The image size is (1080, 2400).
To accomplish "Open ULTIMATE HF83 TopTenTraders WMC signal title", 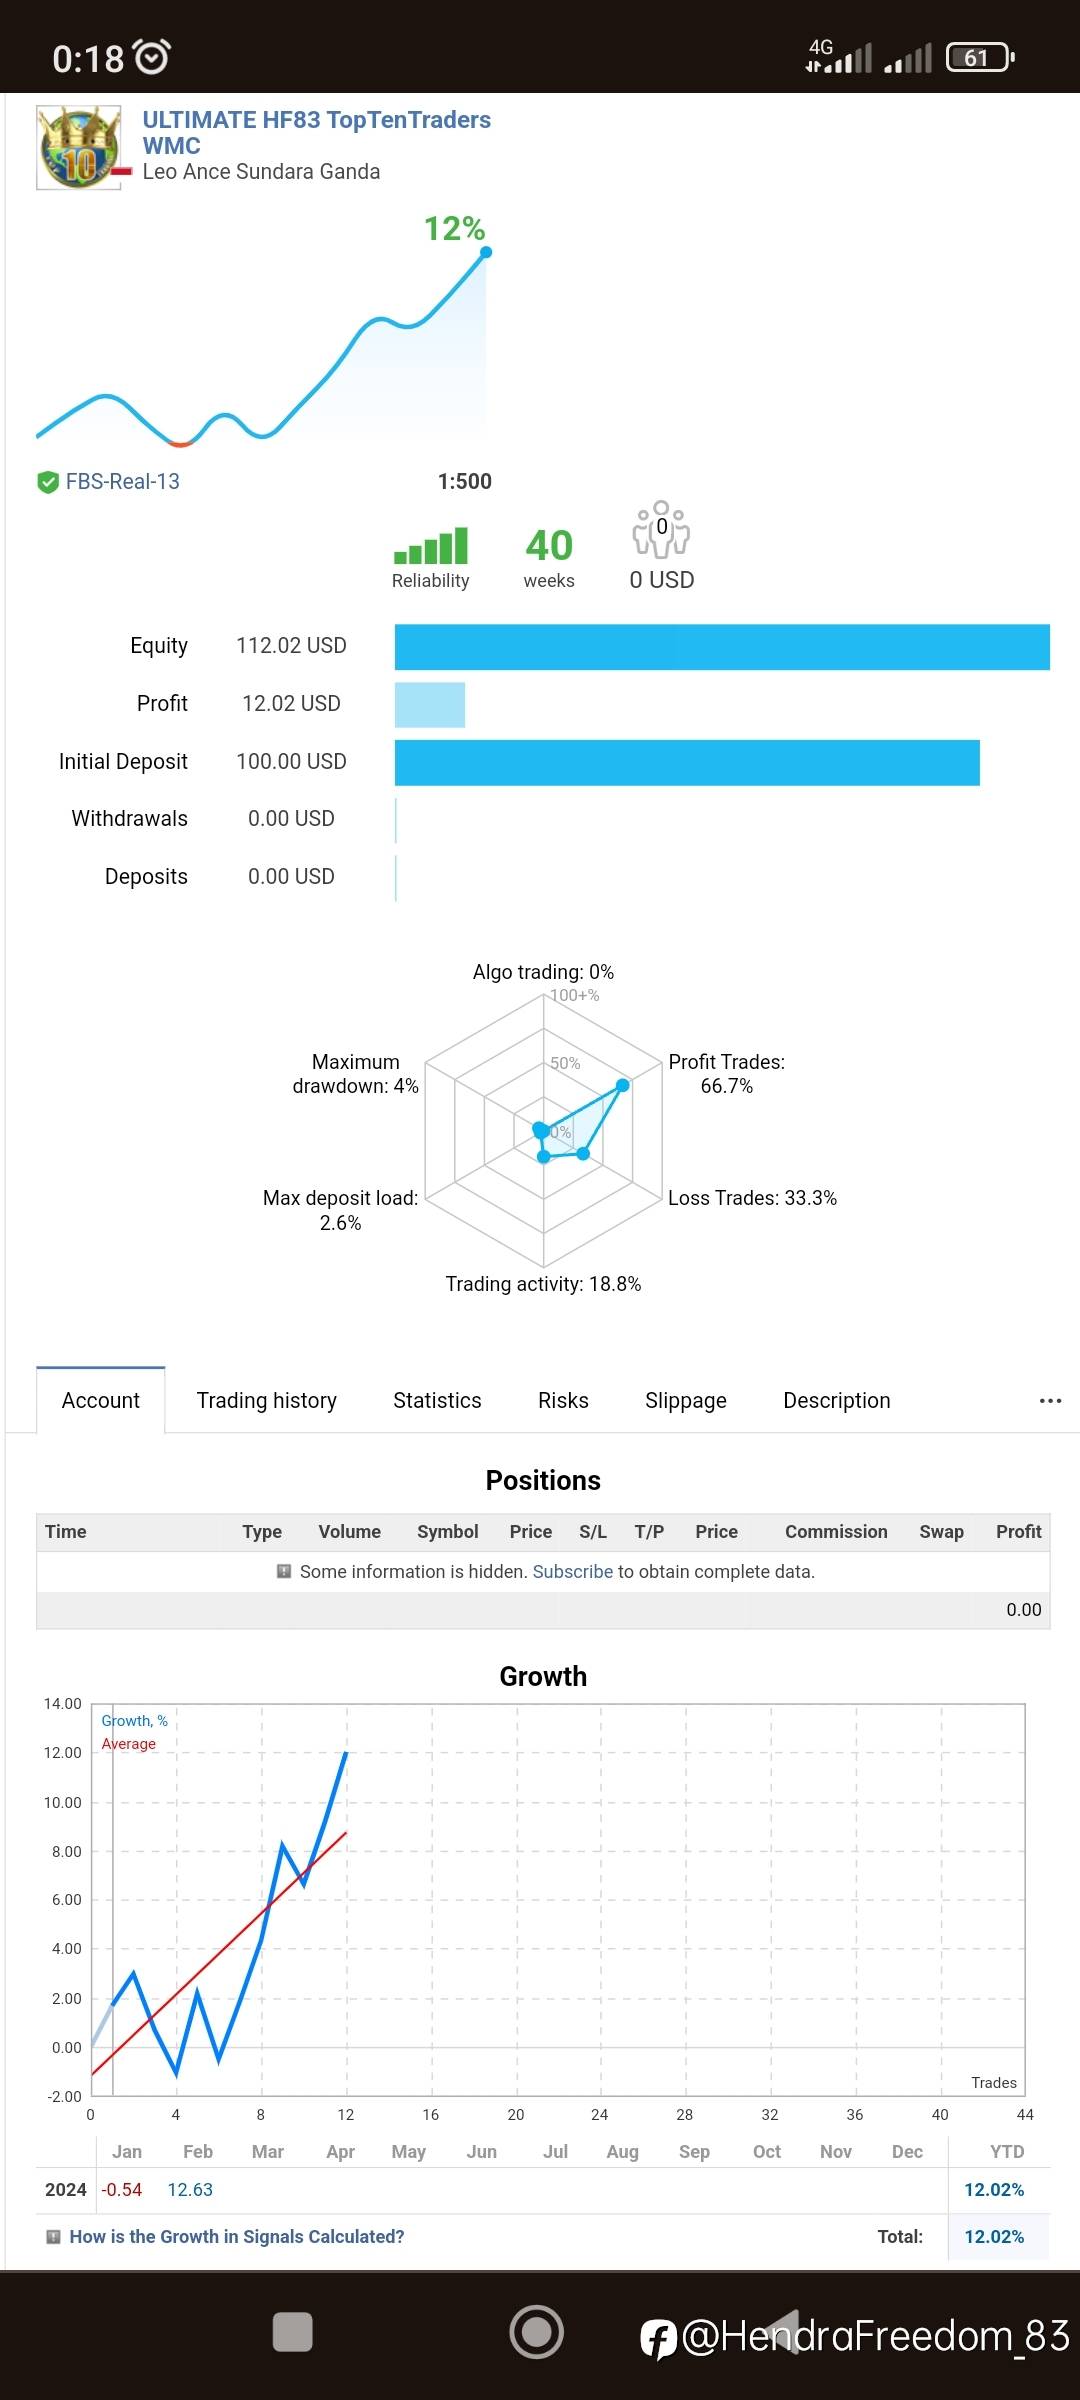I will (x=316, y=132).
